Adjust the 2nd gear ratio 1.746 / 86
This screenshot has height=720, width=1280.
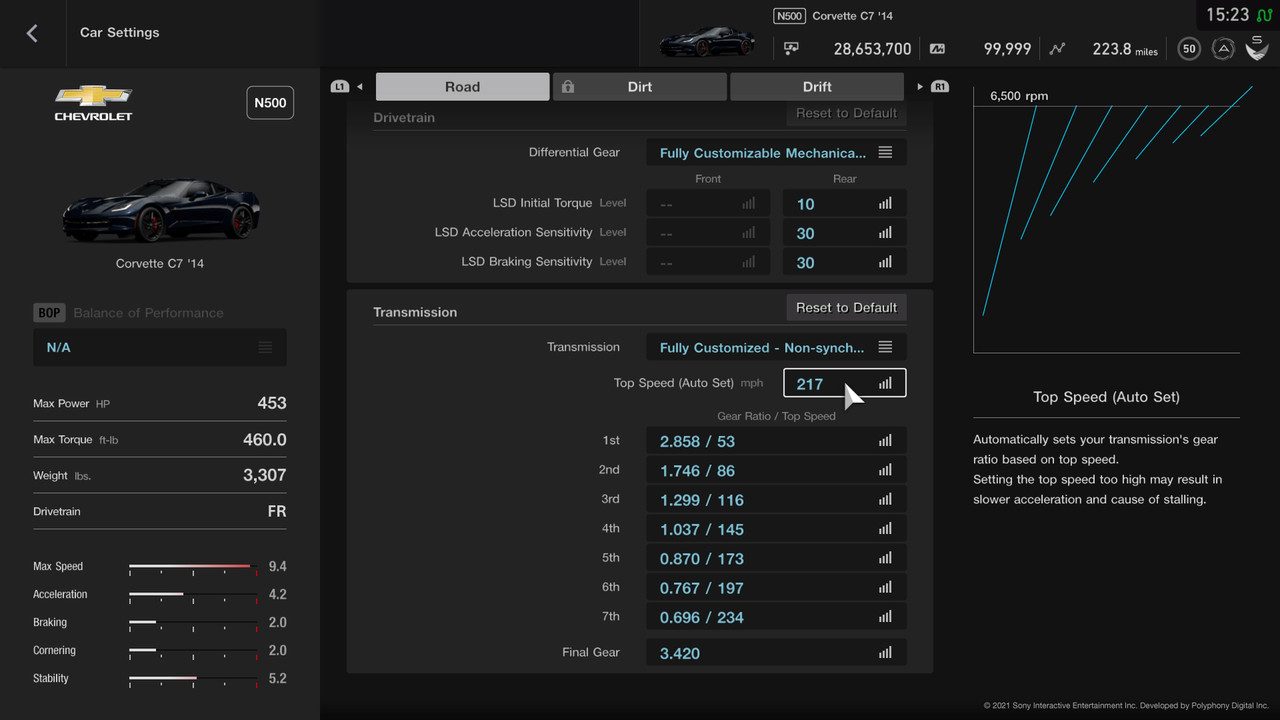[776, 470]
